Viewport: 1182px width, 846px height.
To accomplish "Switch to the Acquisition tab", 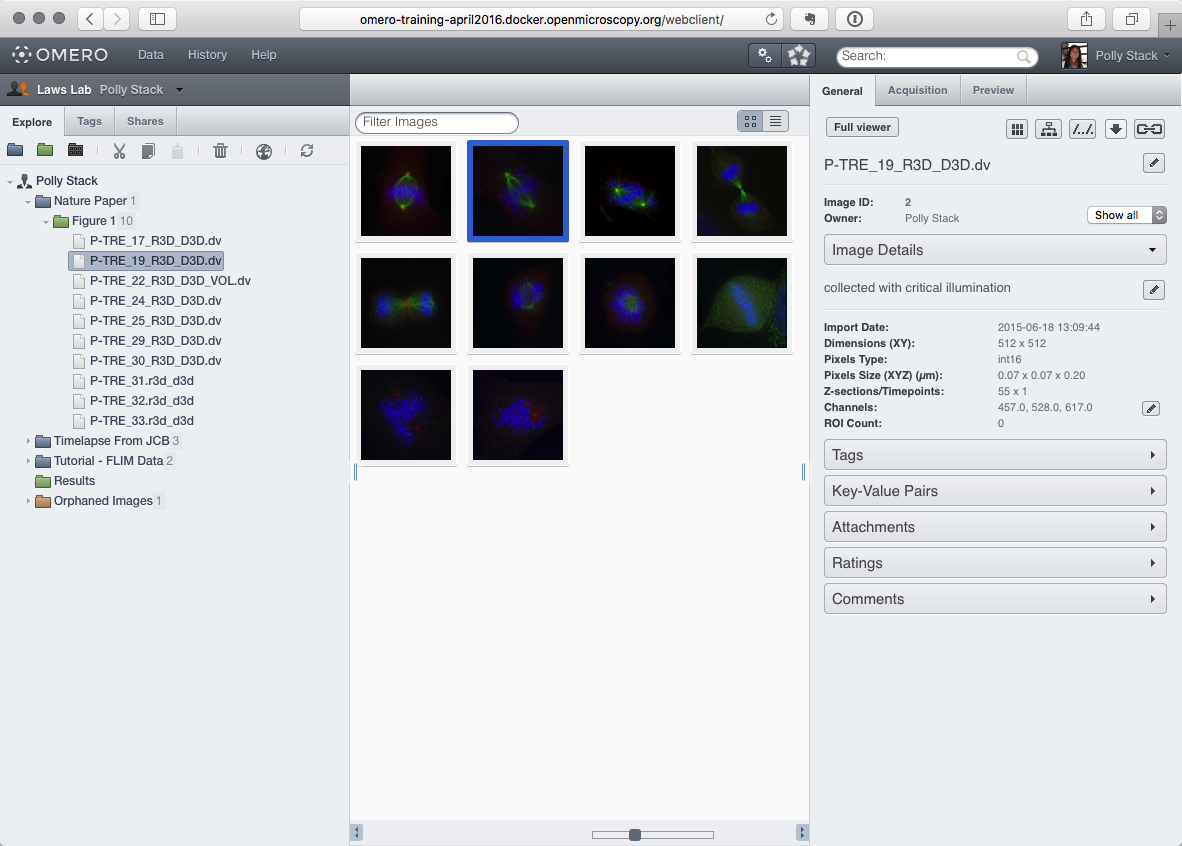I will tap(917, 89).
